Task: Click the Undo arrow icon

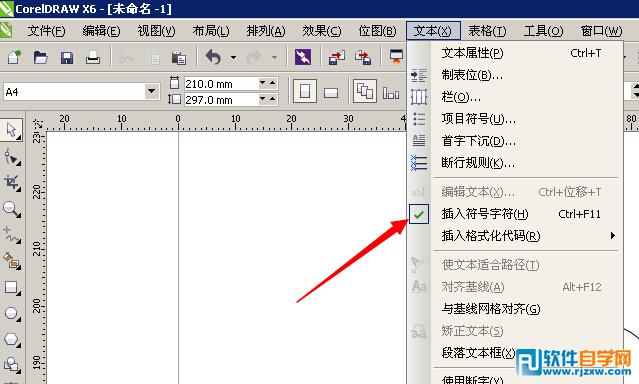Action: (213, 57)
